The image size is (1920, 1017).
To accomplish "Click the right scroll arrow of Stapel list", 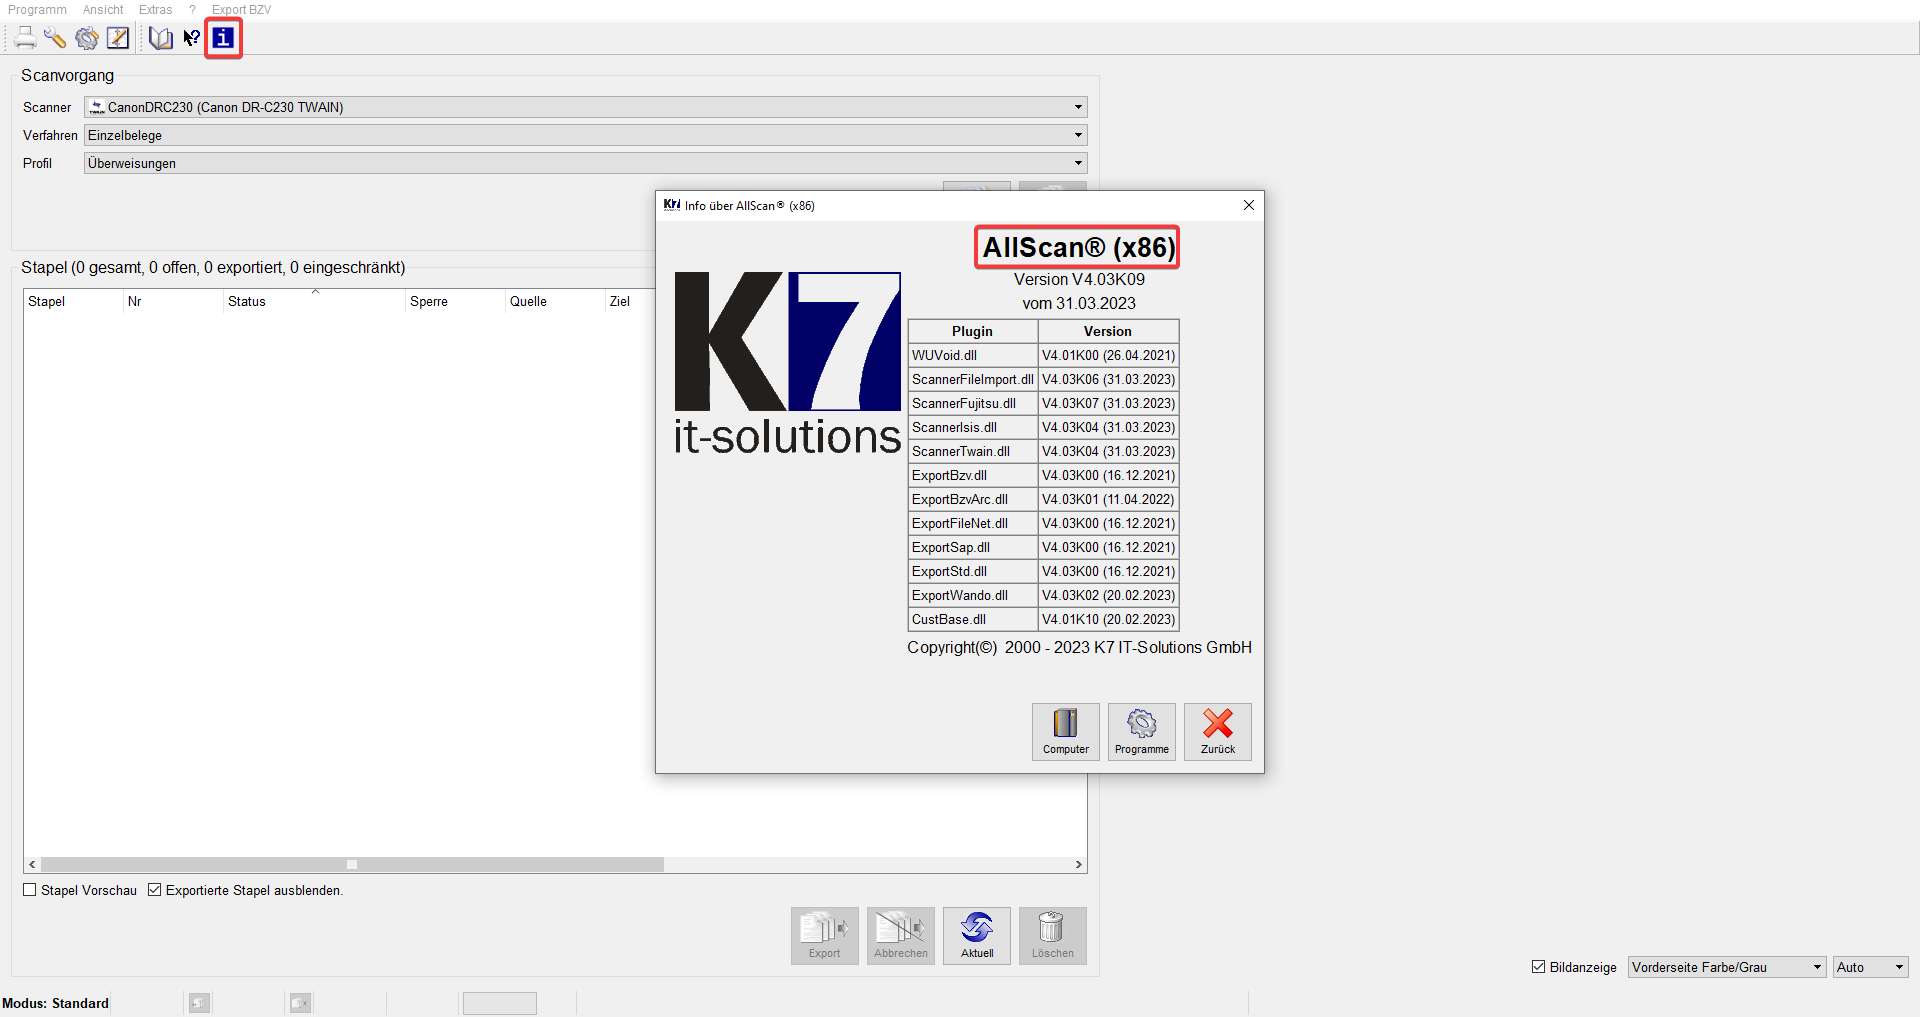I will point(1079,864).
